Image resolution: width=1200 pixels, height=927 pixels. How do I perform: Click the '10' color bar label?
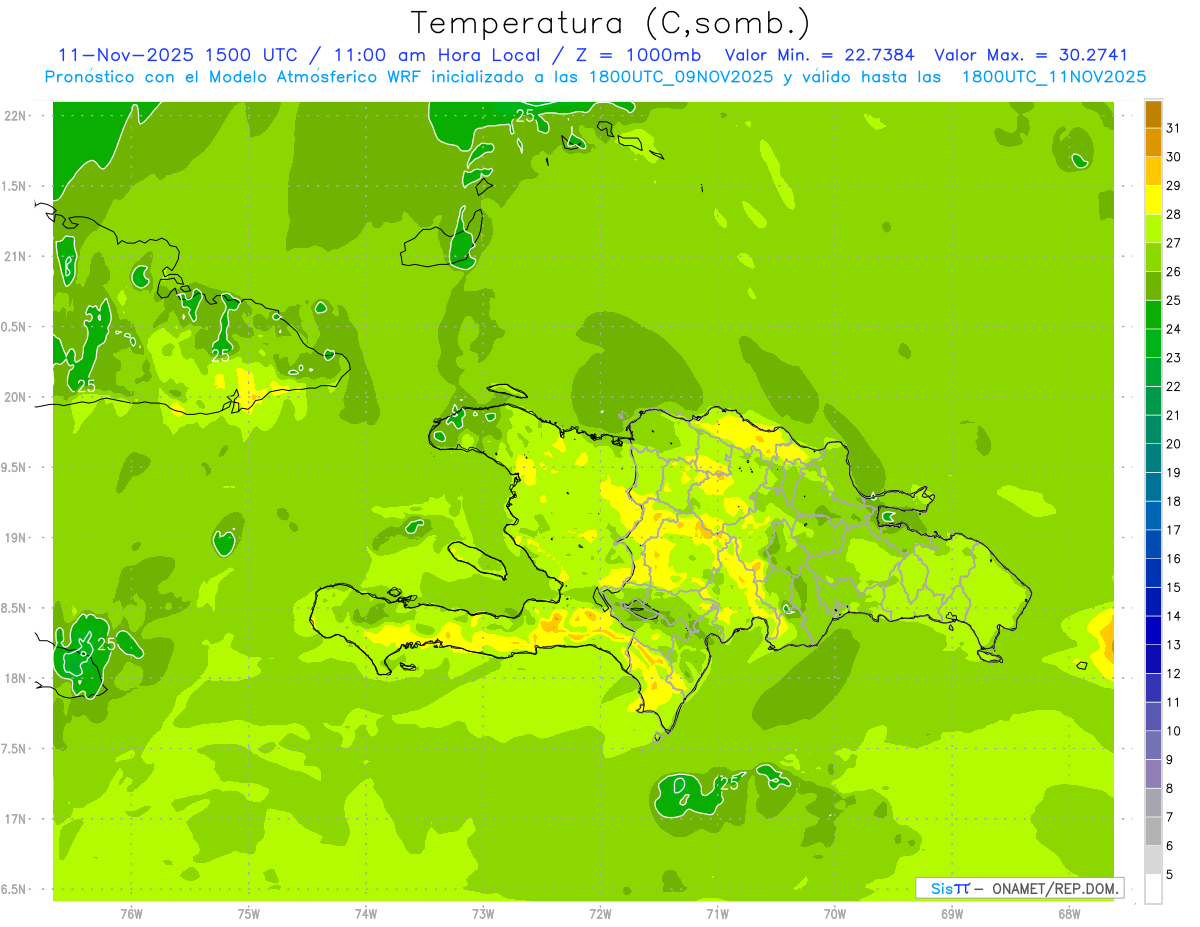click(x=1174, y=731)
